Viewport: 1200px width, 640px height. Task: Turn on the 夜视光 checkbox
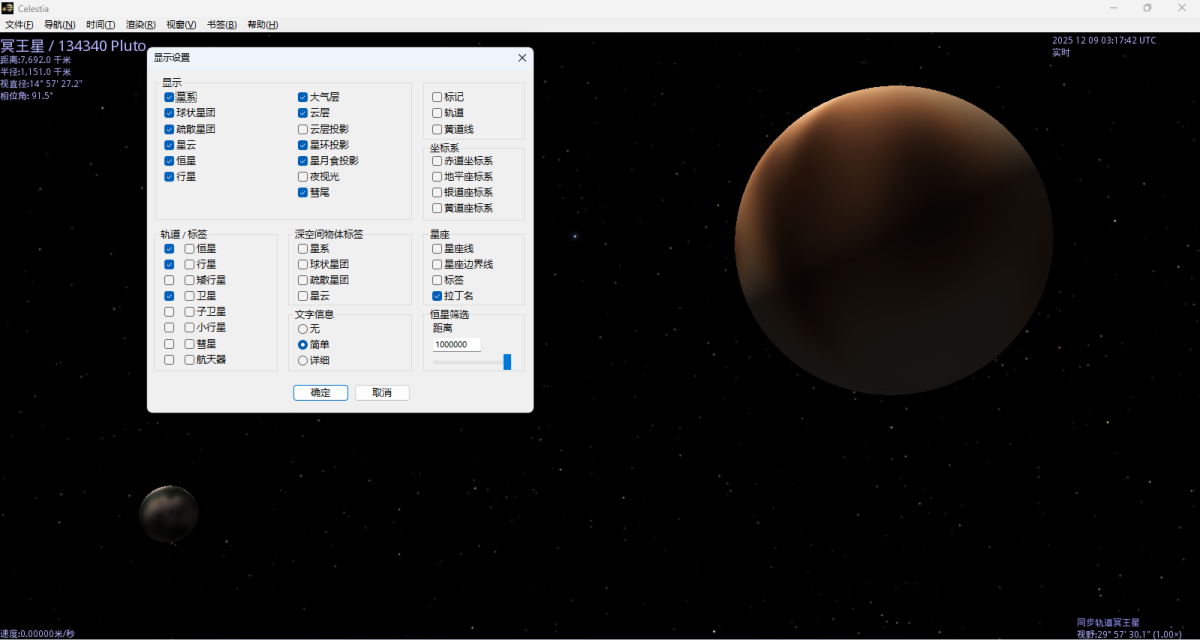coord(303,176)
